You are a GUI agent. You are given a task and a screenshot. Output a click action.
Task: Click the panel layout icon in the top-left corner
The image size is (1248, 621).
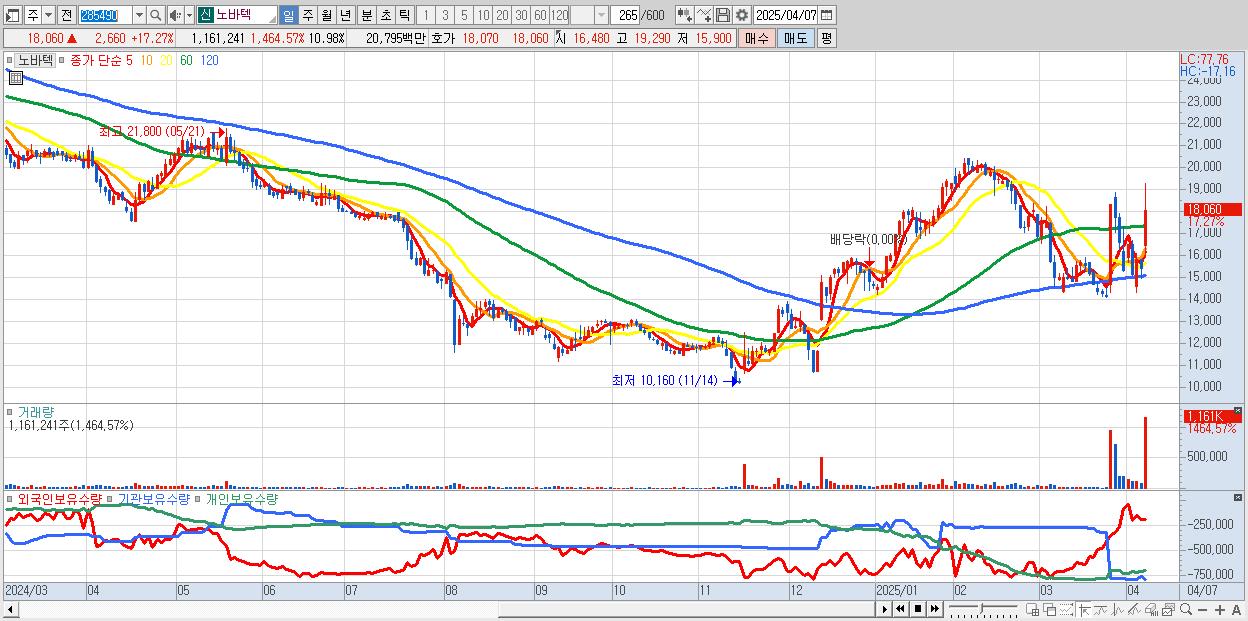11,16
